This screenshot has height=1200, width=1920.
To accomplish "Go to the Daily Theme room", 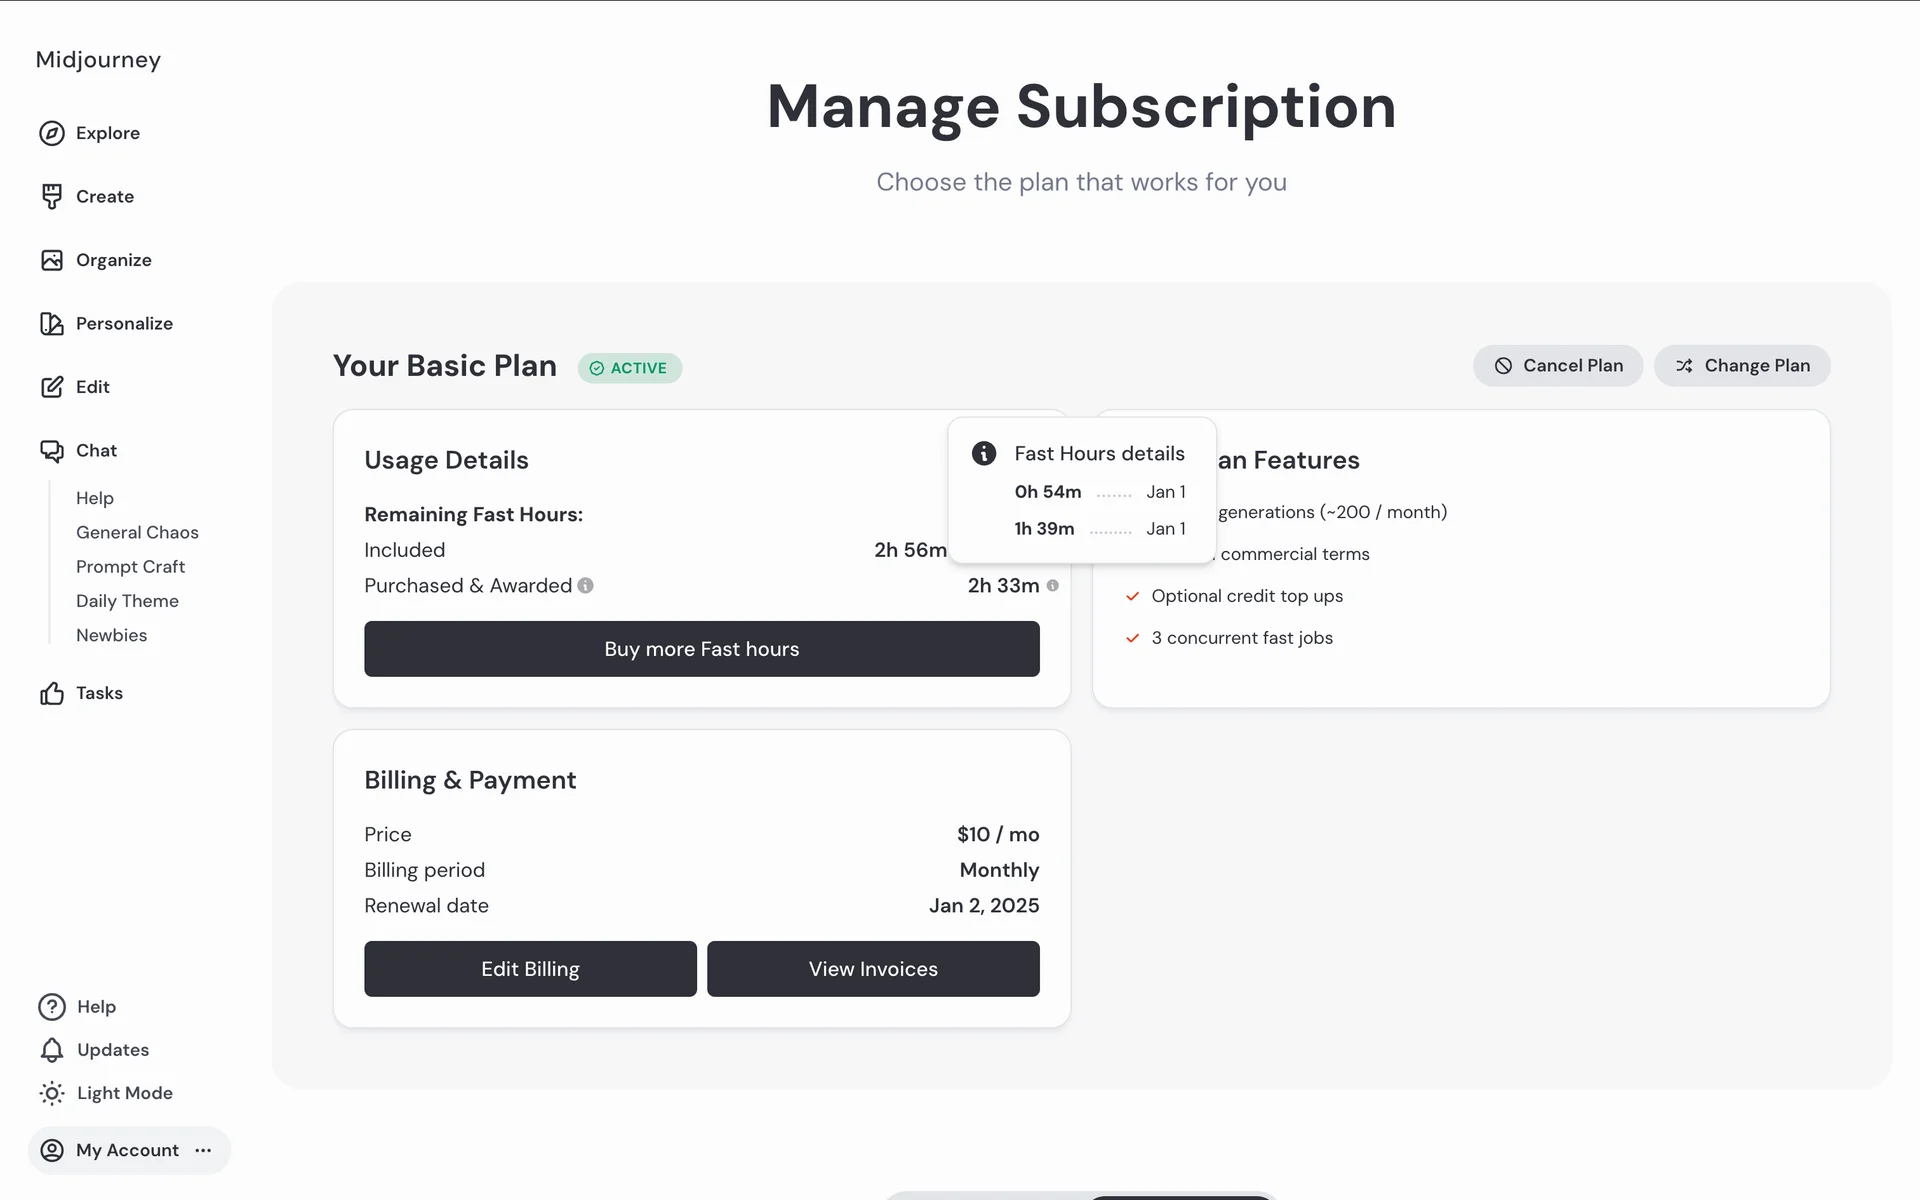I will click(127, 601).
